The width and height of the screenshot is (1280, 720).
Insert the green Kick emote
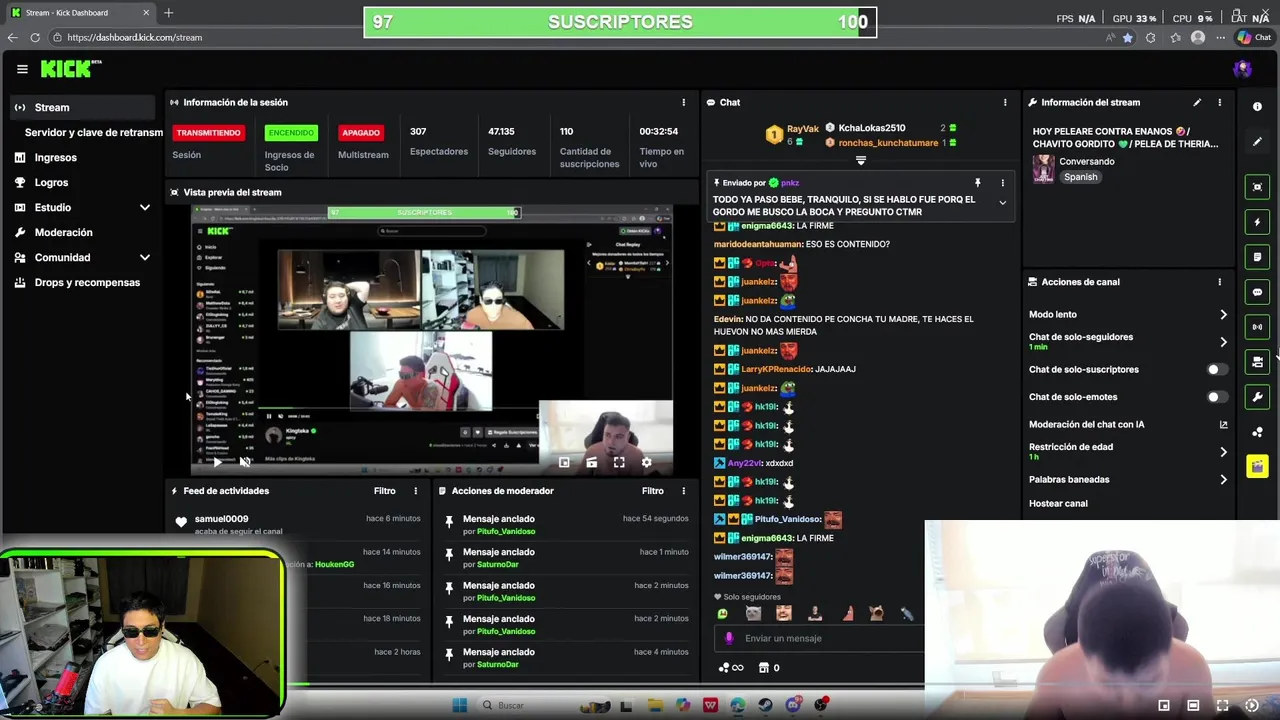pos(722,614)
